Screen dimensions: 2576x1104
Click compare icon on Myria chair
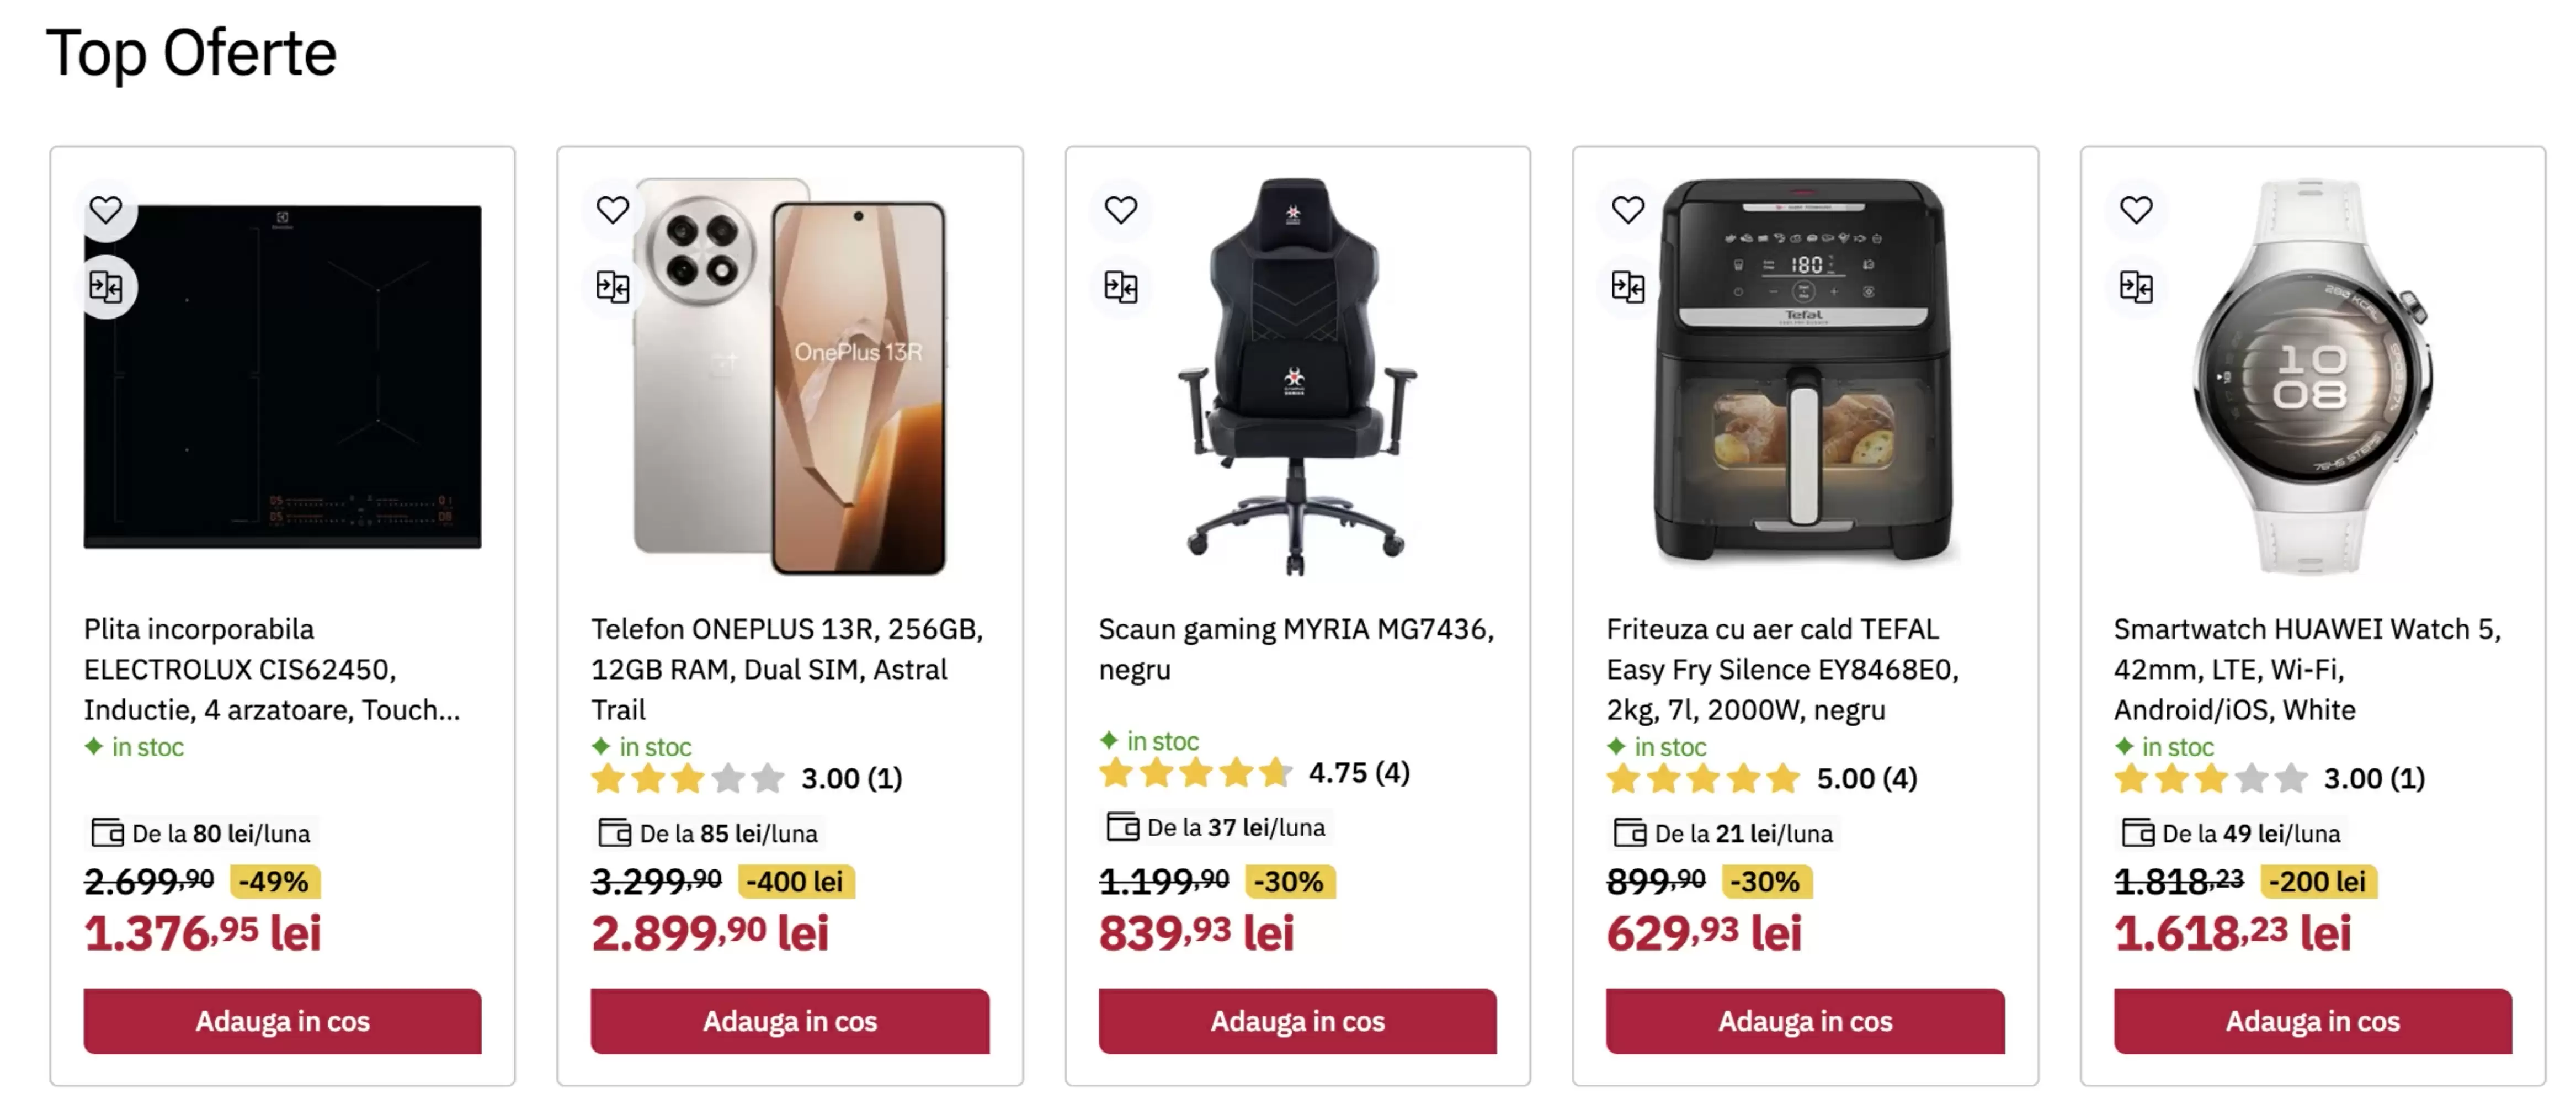(x=1121, y=288)
